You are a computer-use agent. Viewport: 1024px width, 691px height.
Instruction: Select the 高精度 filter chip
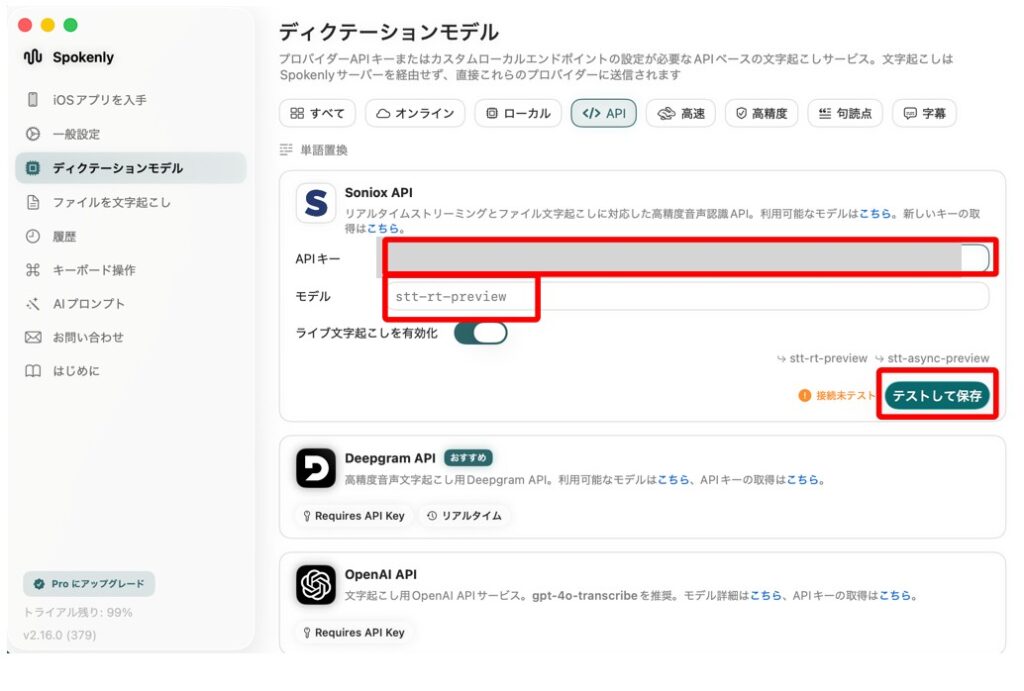pos(761,114)
